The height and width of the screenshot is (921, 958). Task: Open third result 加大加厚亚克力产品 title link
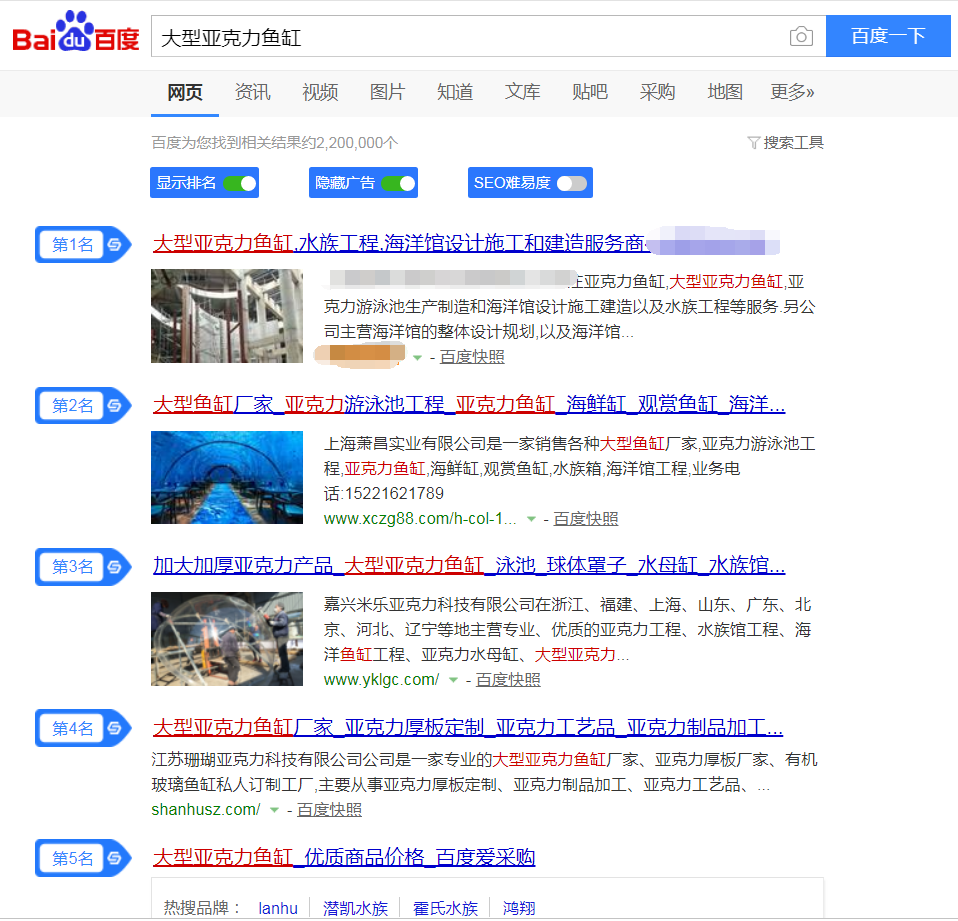pos(469,565)
